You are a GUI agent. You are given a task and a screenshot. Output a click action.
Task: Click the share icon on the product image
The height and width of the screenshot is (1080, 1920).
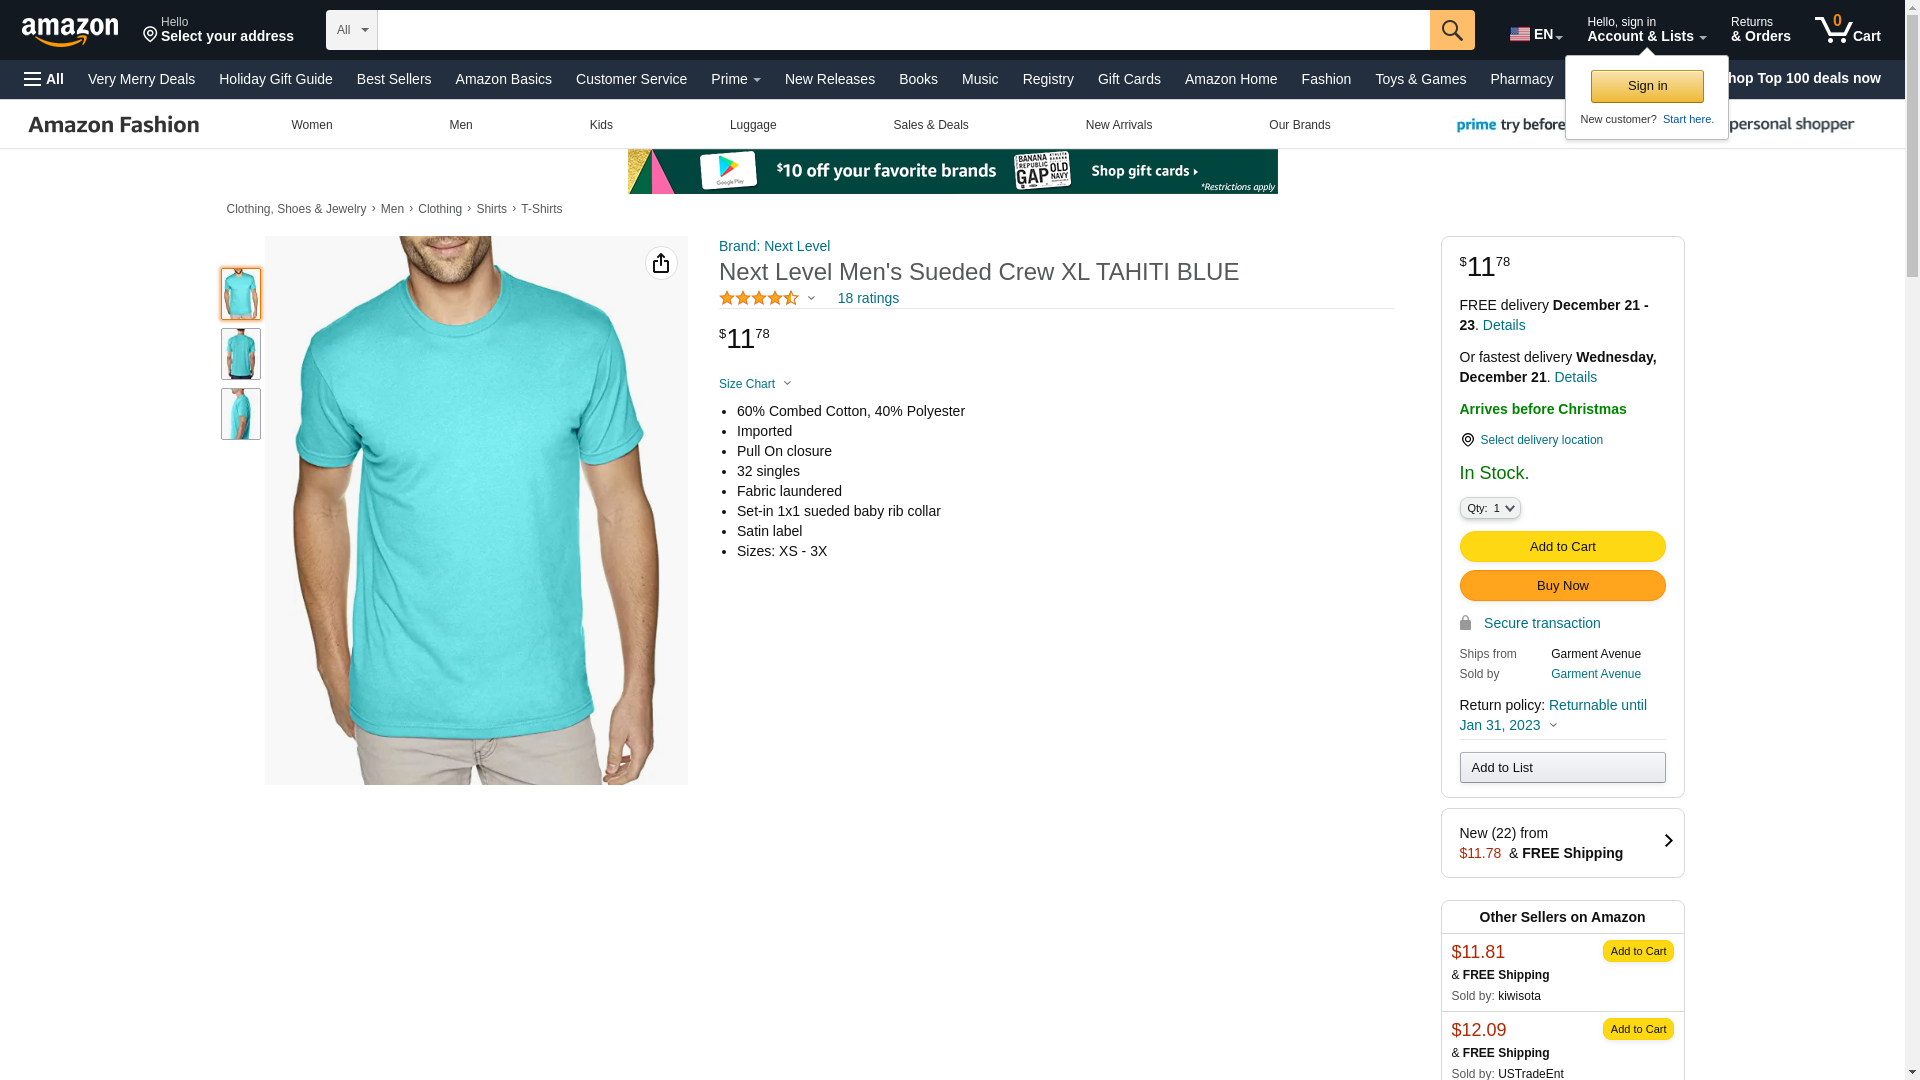click(x=661, y=263)
